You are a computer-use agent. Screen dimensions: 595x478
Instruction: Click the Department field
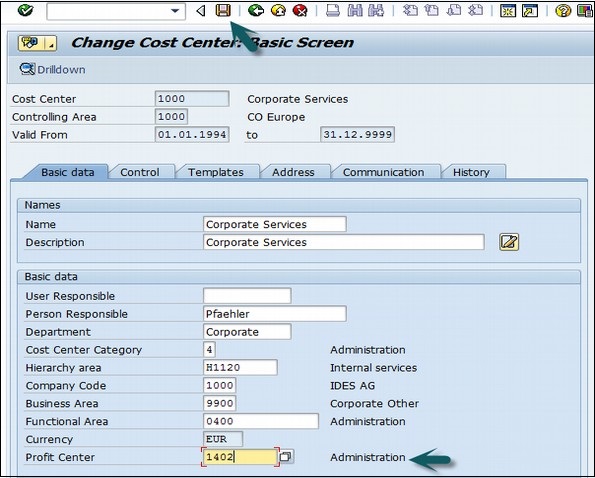[x=247, y=332]
